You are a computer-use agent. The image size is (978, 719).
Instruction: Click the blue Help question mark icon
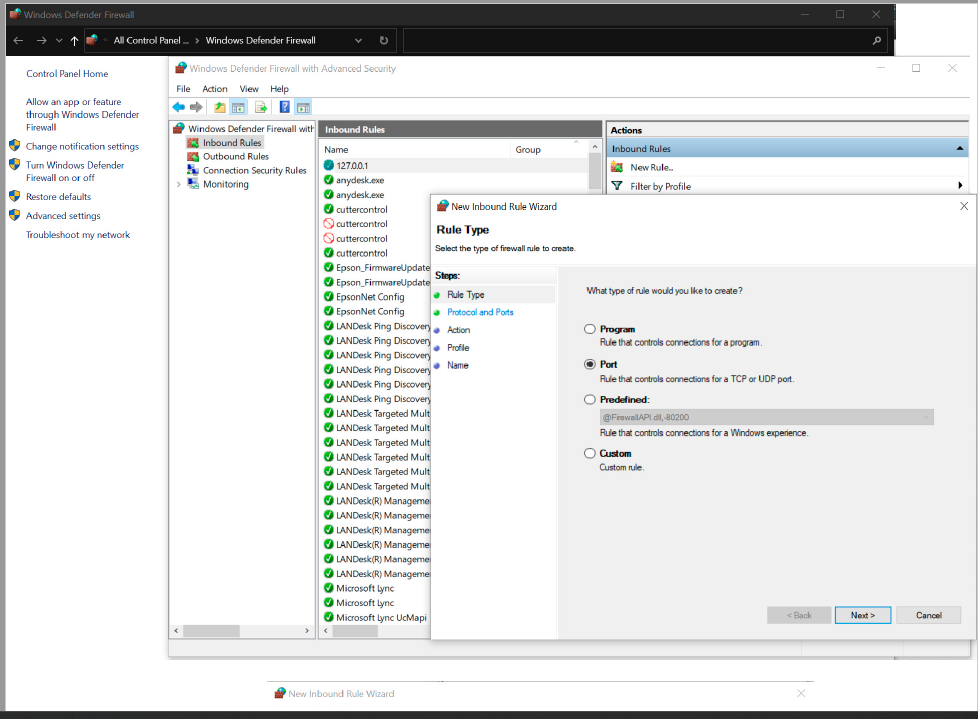pos(285,107)
